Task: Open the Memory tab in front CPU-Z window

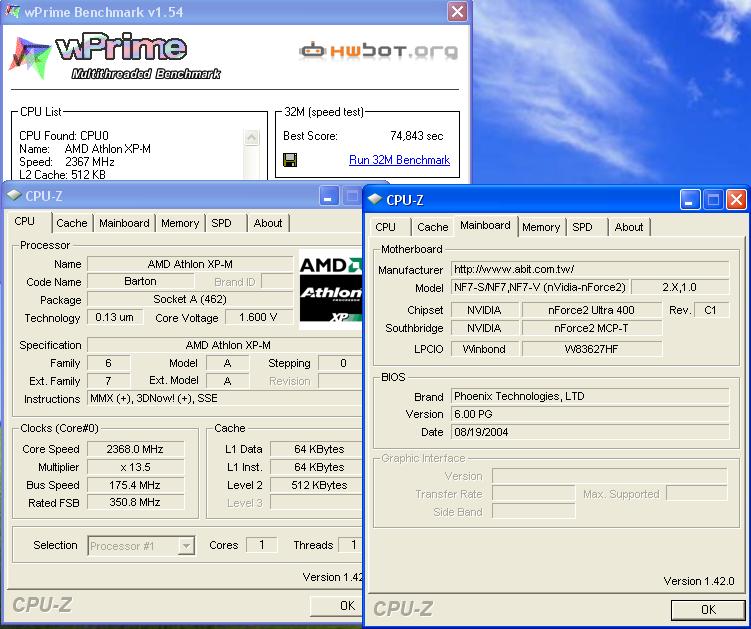Action: click(x=541, y=227)
